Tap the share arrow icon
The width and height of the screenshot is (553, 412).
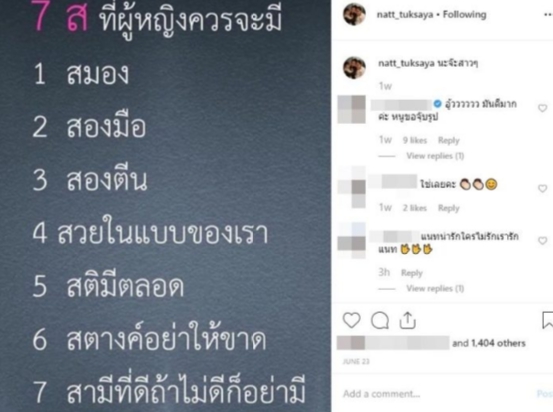pos(407,320)
